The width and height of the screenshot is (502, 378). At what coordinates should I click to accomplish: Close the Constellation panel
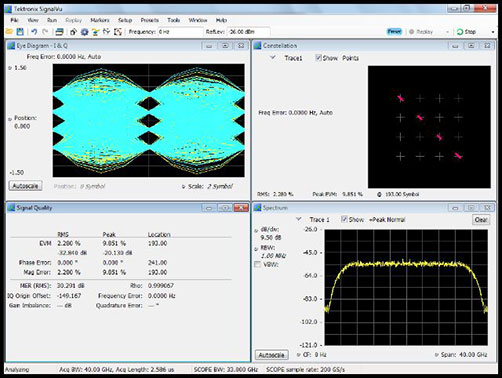487,46
